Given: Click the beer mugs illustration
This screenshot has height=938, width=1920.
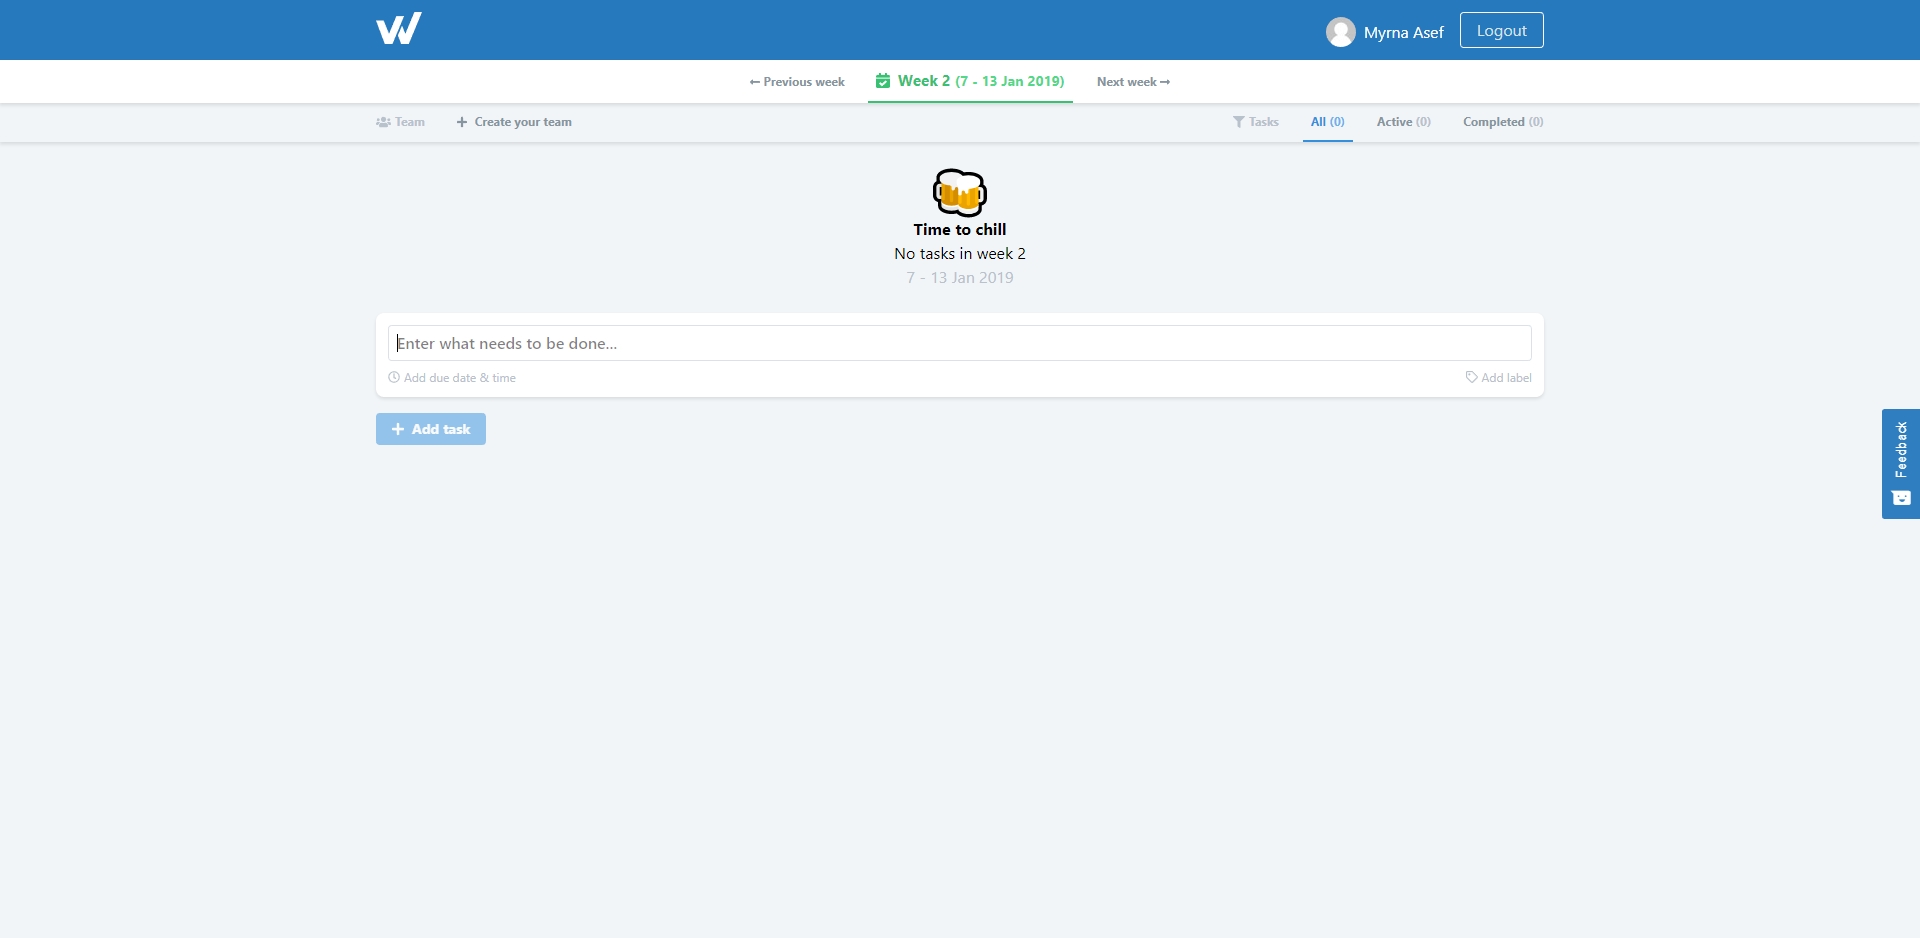Looking at the screenshot, I should point(960,192).
